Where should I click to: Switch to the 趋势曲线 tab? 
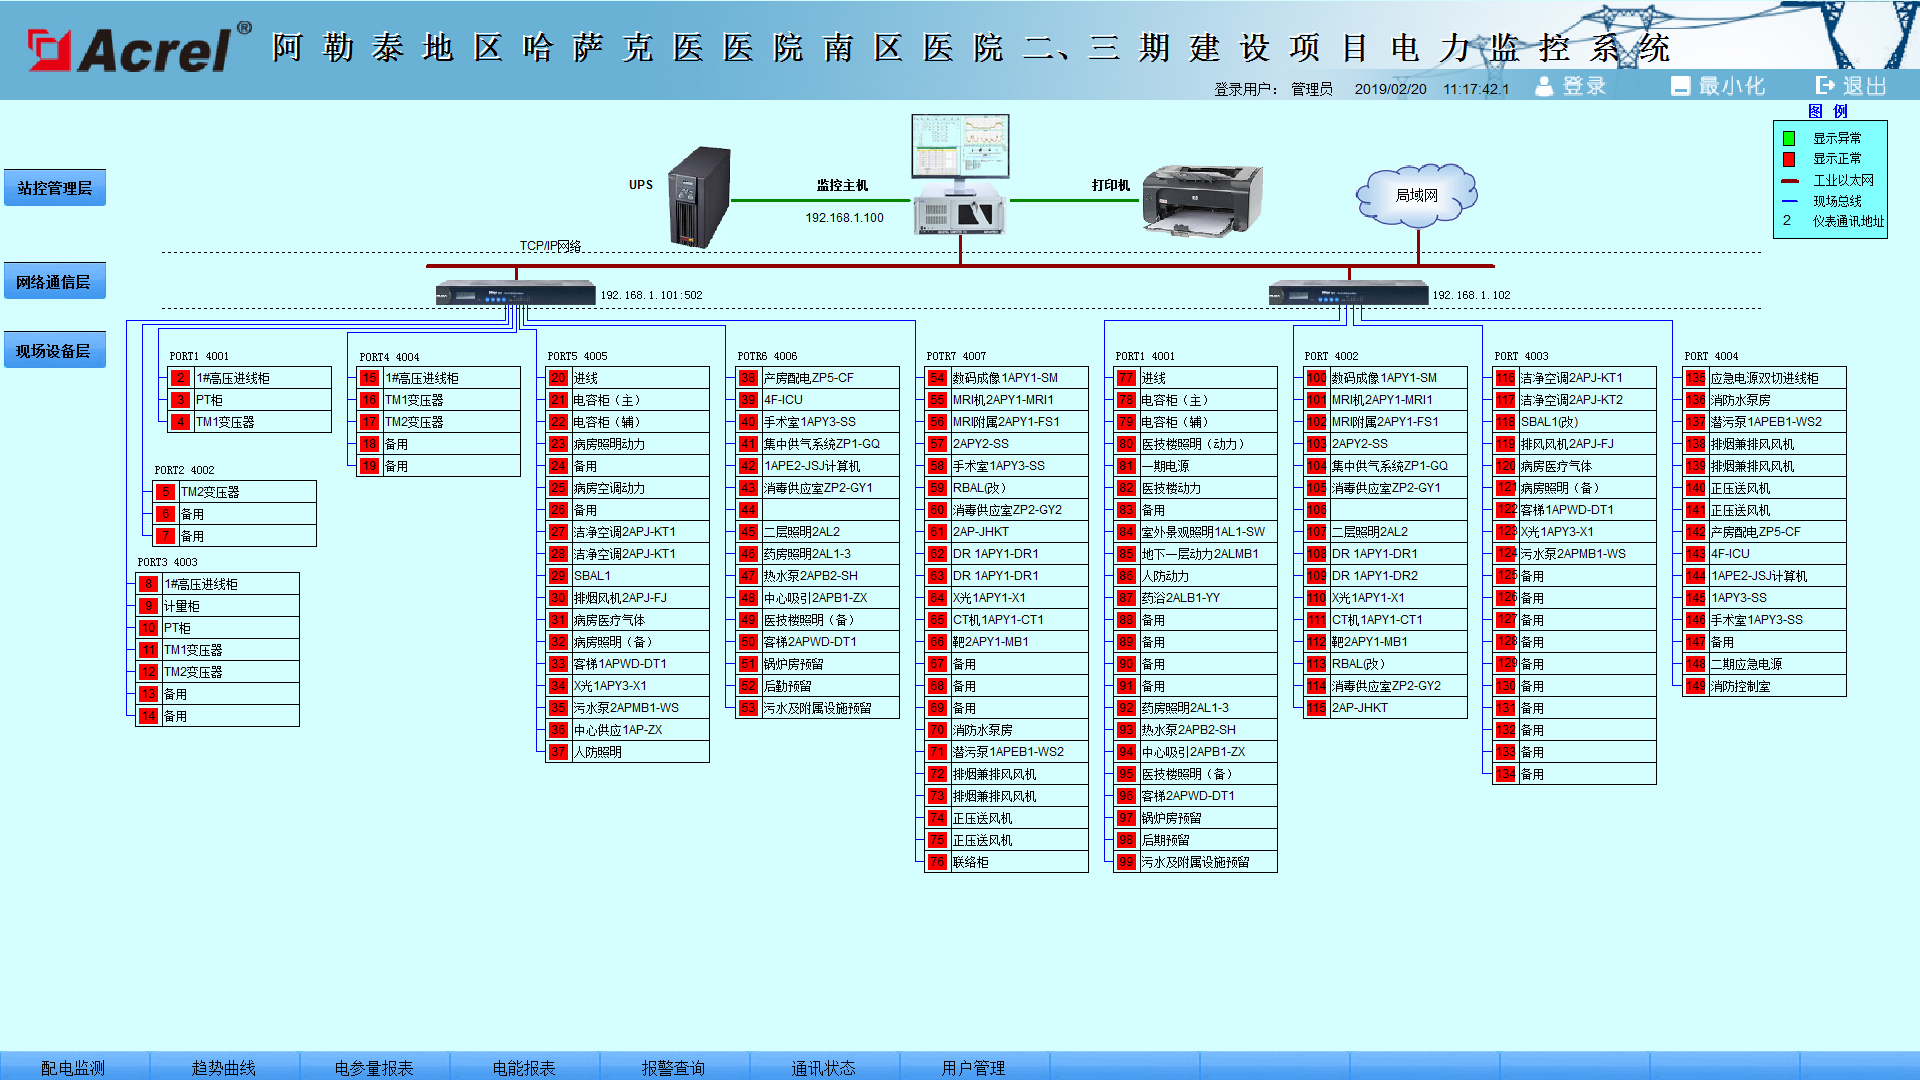click(x=224, y=1067)
